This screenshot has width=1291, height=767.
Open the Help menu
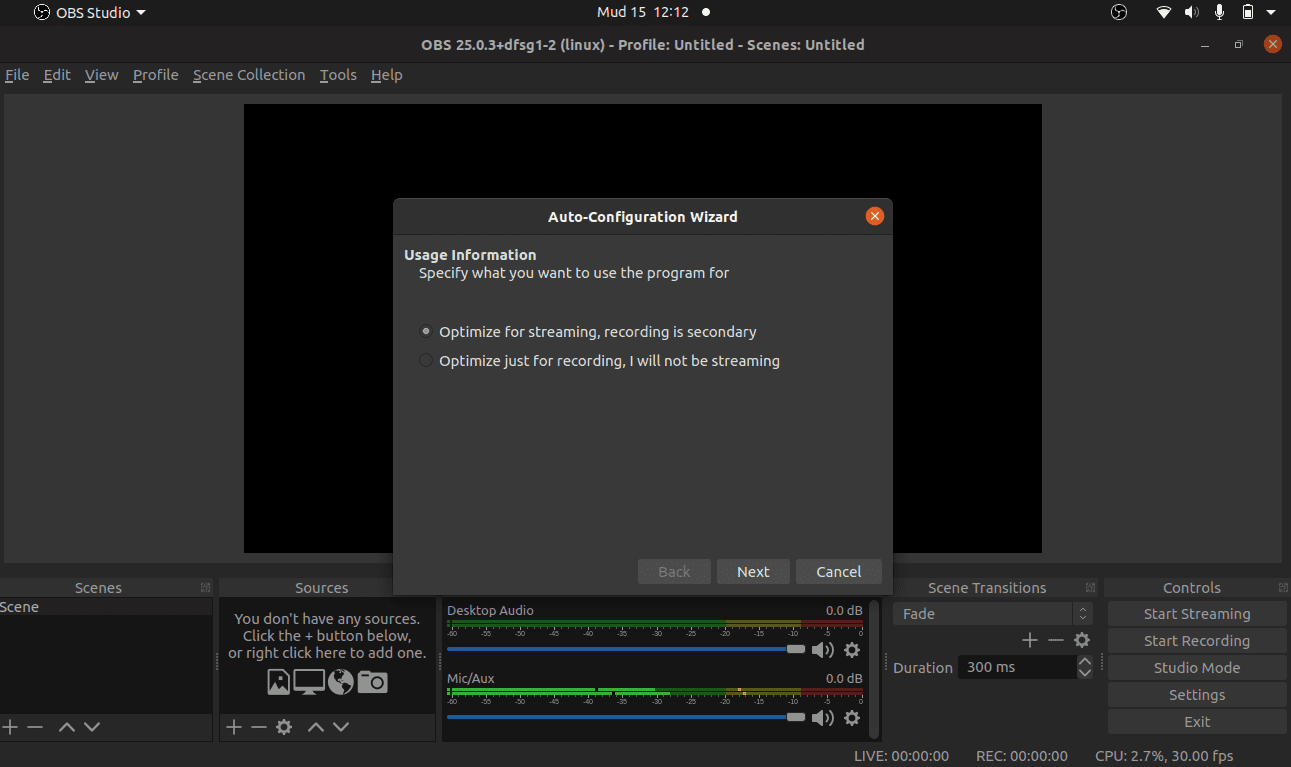pyautogui.click(x=386, y=75)
